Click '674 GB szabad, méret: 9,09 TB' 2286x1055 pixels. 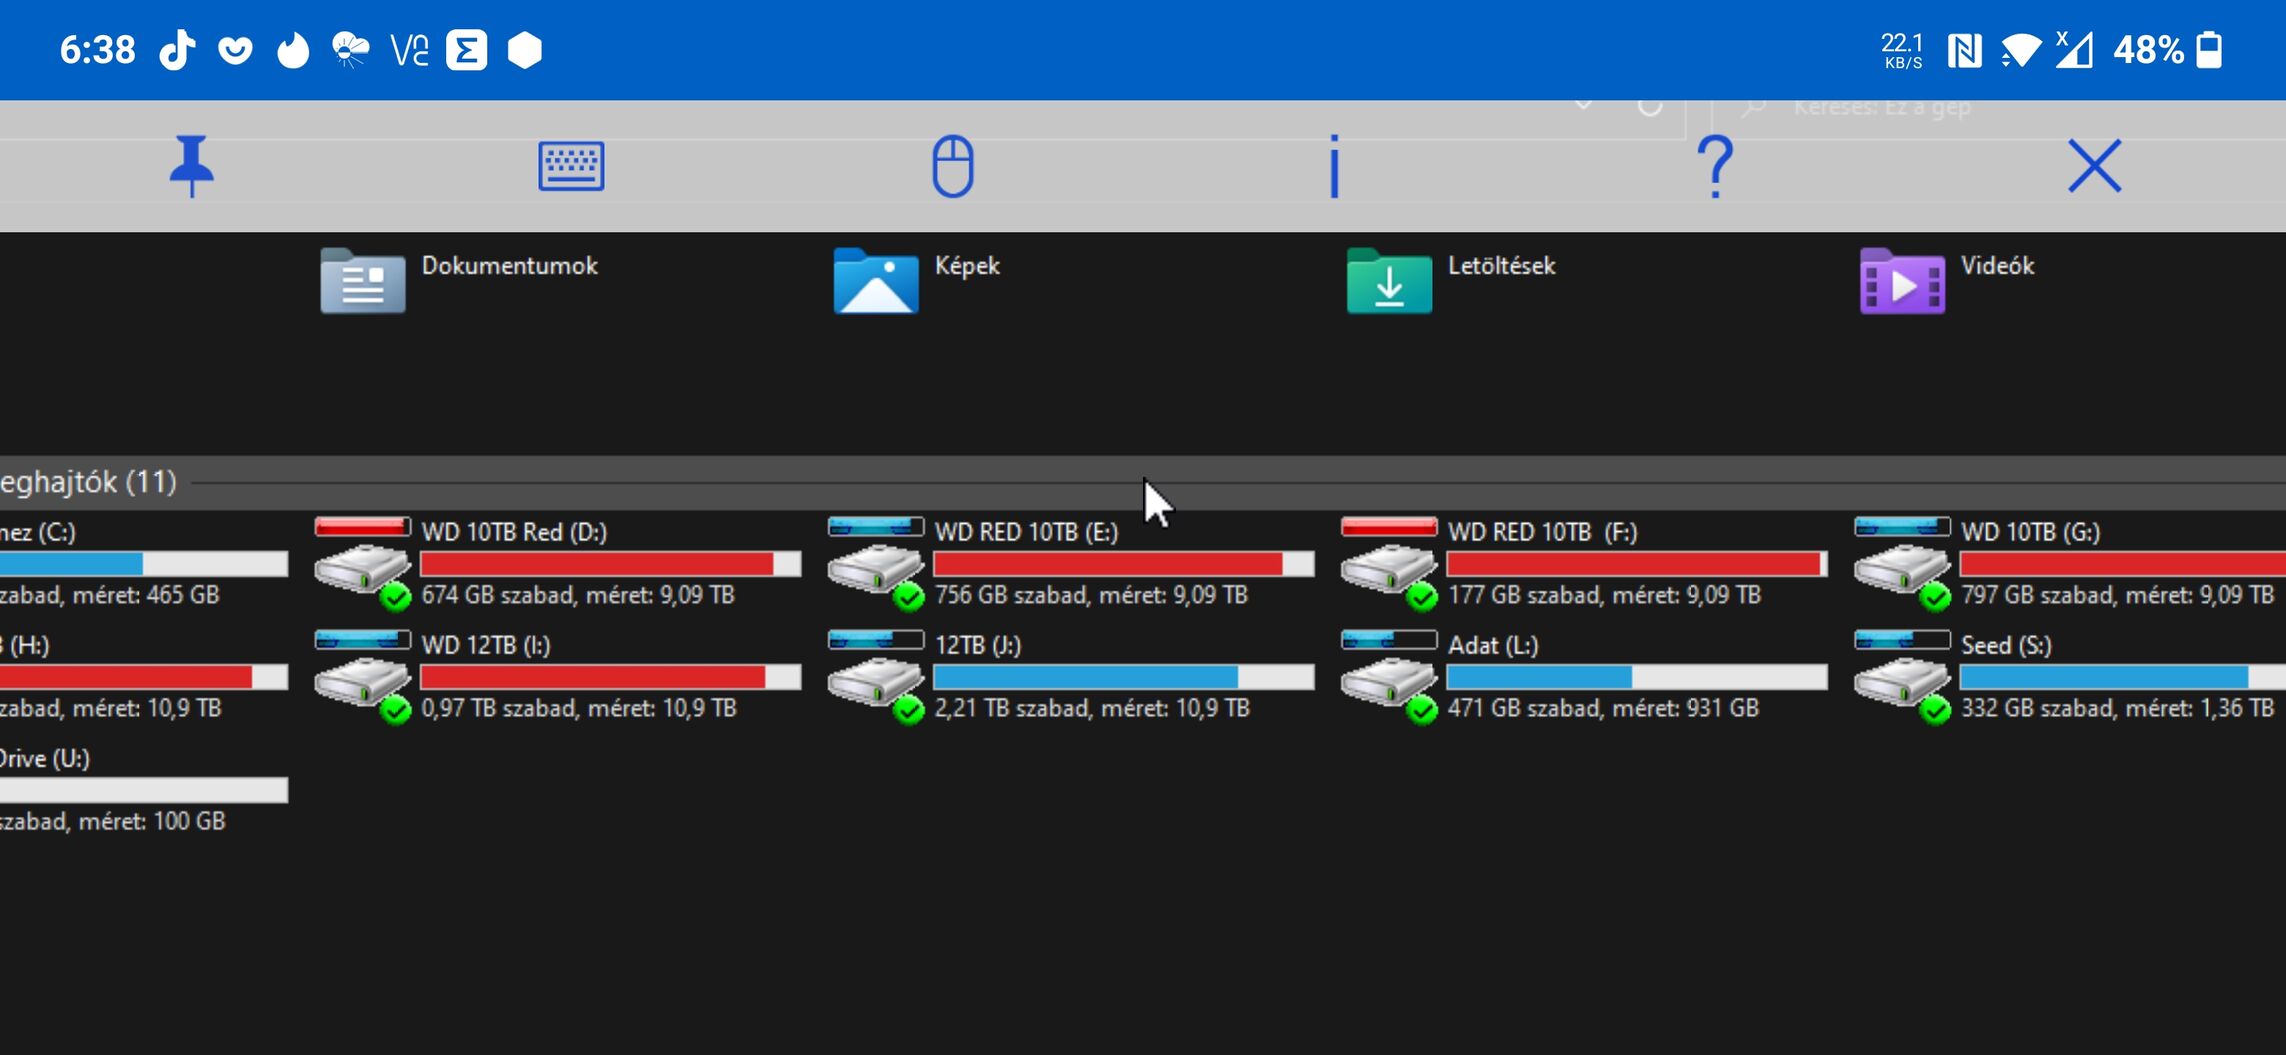(x=578, y=595)
